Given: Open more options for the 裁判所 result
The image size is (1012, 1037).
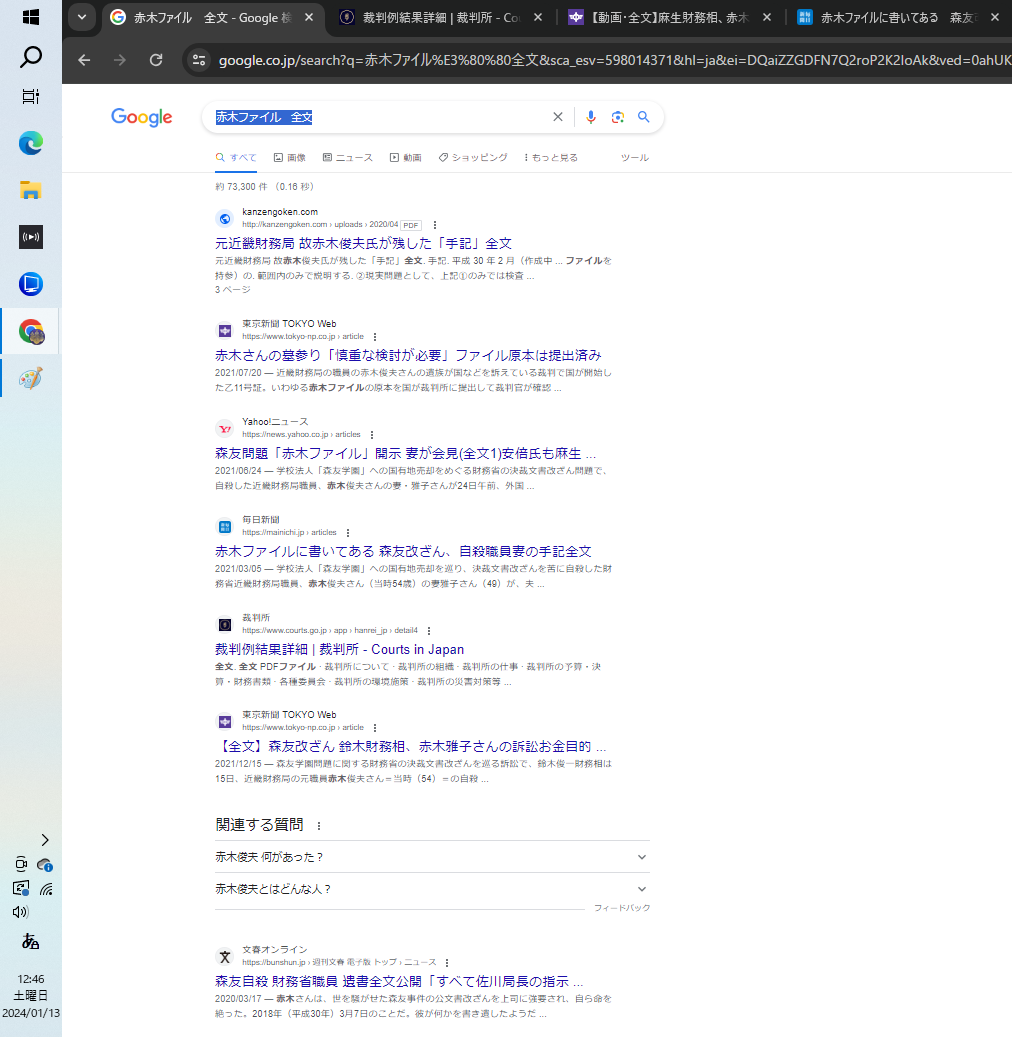Looking at the screenshot, I should tap(429, 630).
